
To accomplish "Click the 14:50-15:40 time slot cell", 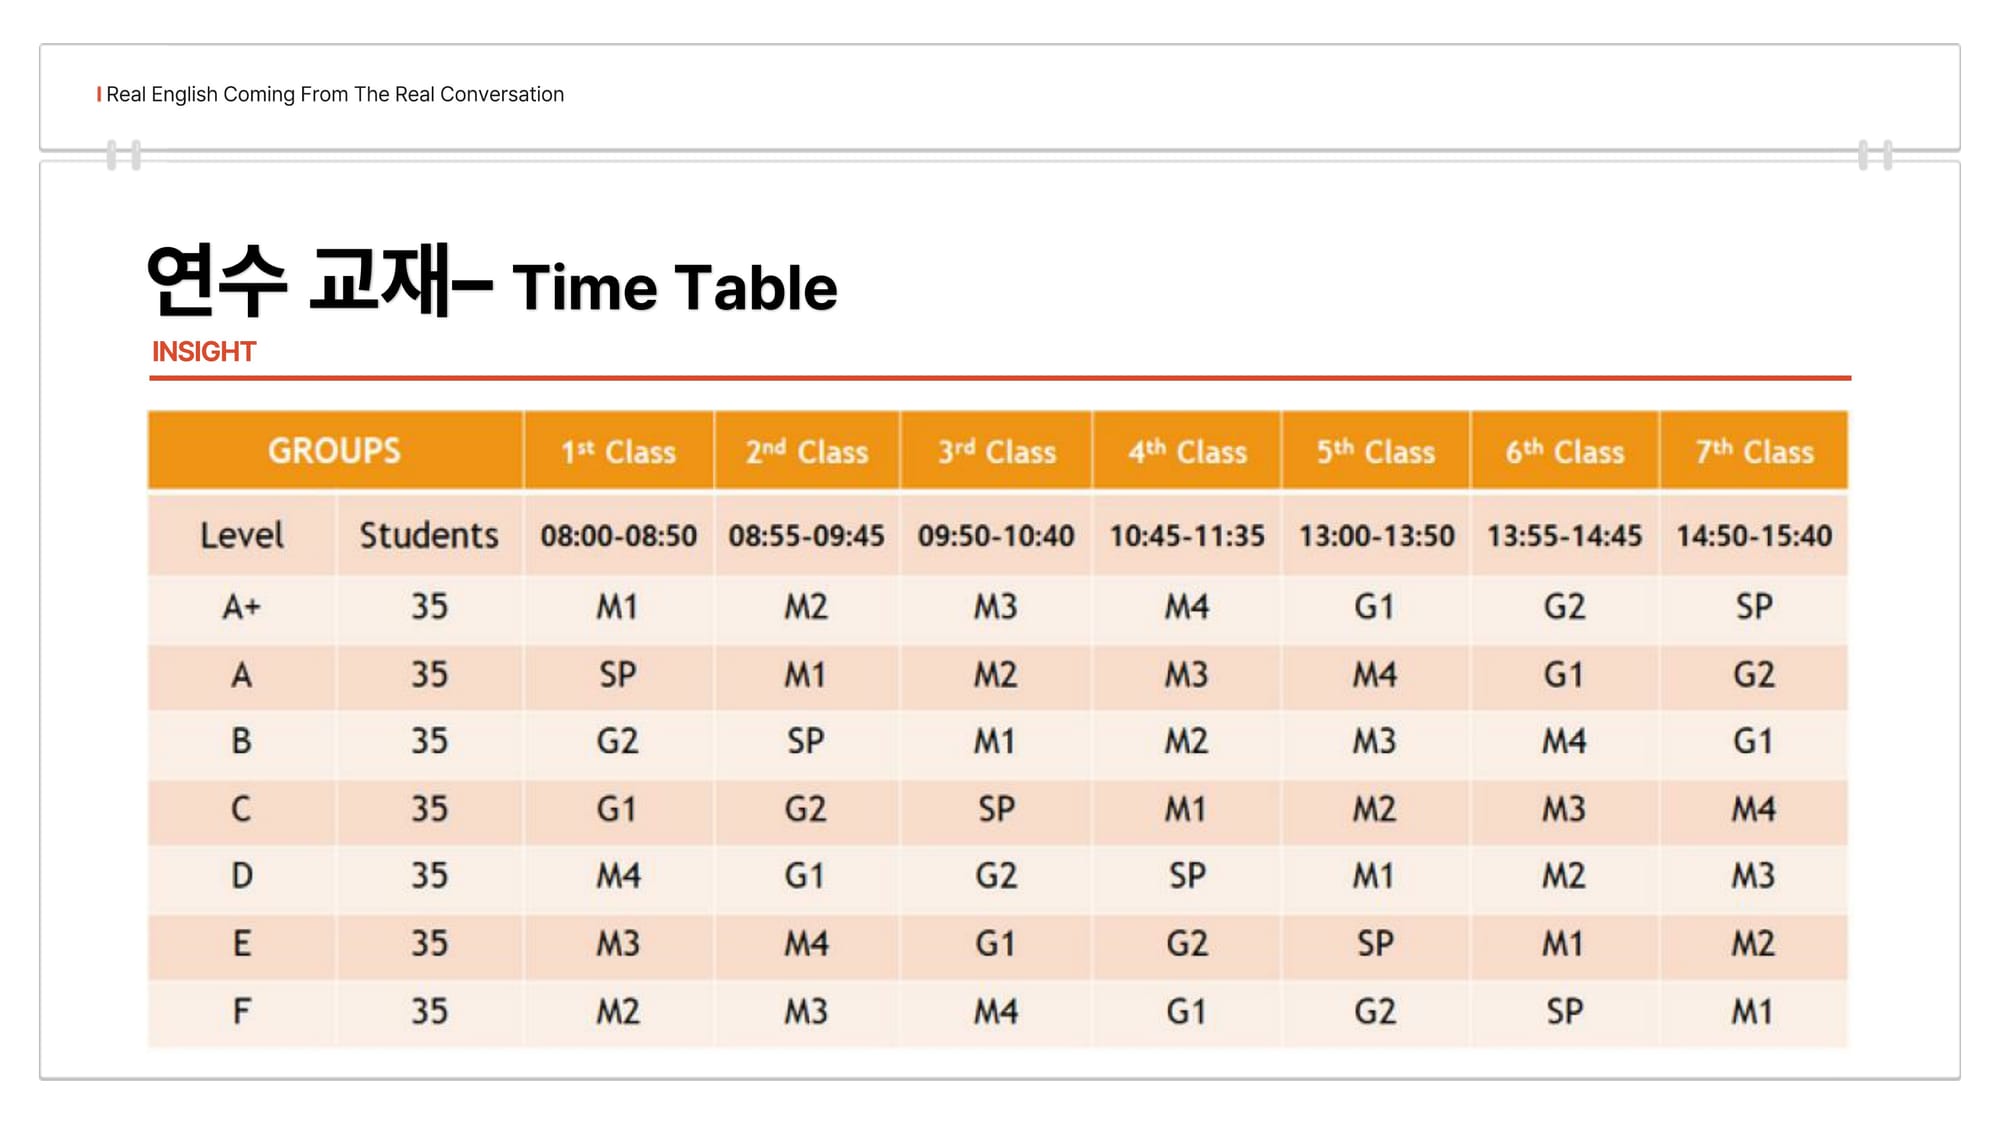I will coord(1754,536).
